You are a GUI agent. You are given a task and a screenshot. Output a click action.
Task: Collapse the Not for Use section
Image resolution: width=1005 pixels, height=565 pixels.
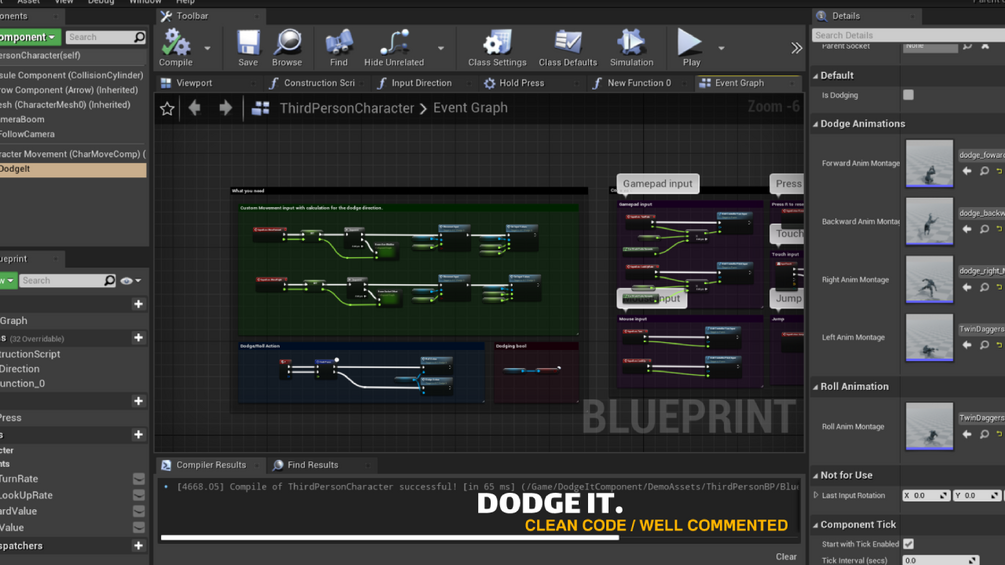pos(816,475)
